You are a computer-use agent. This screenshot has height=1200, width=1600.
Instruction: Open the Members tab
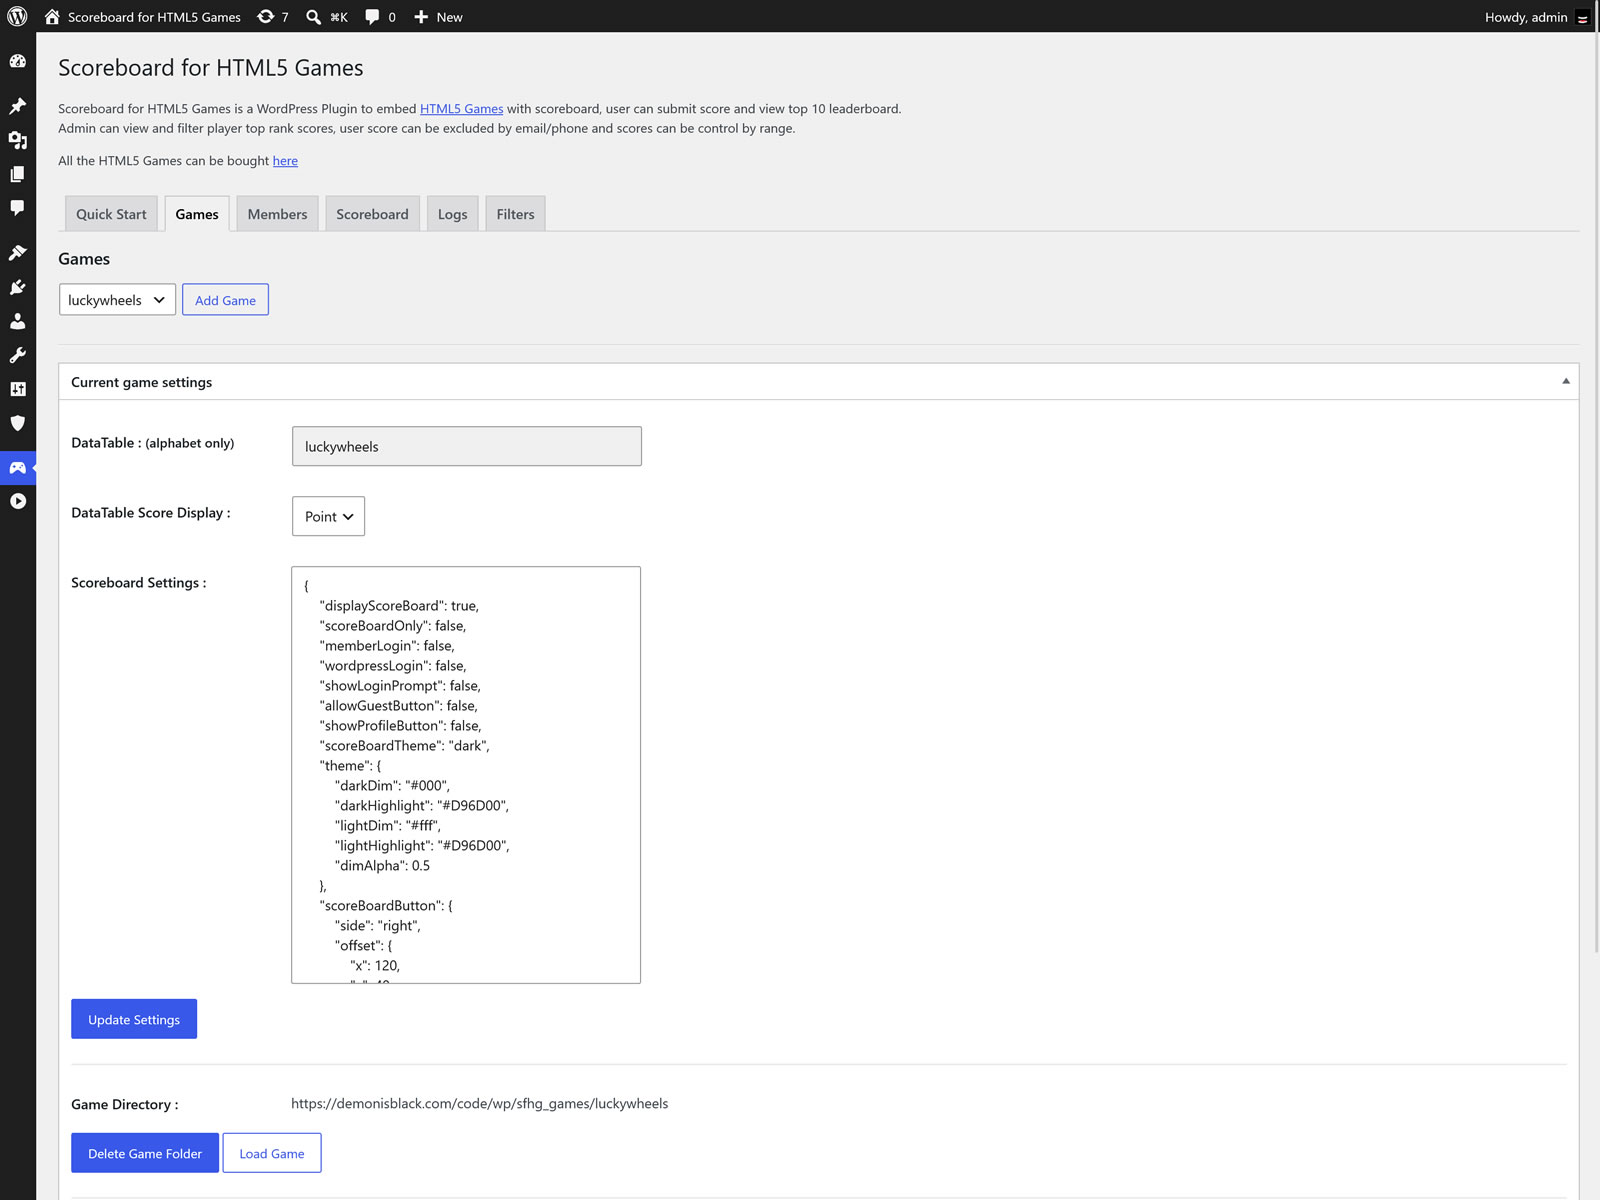tap(277, 214)
